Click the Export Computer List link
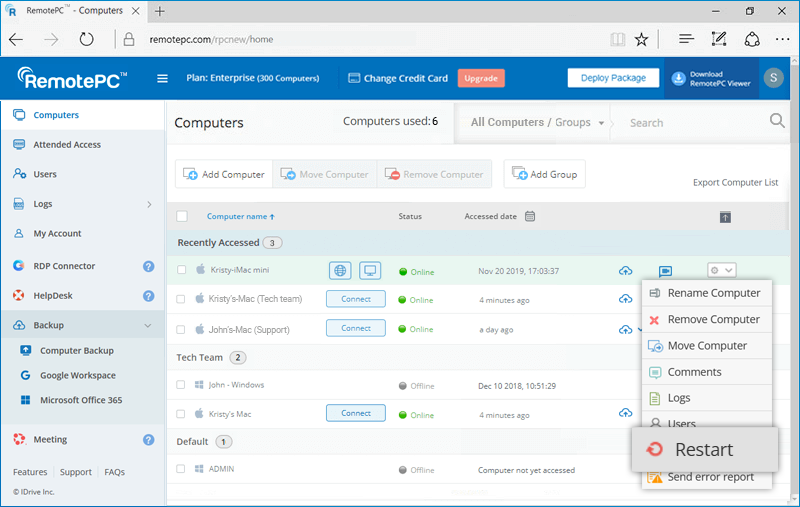 (x=735, y=183)
